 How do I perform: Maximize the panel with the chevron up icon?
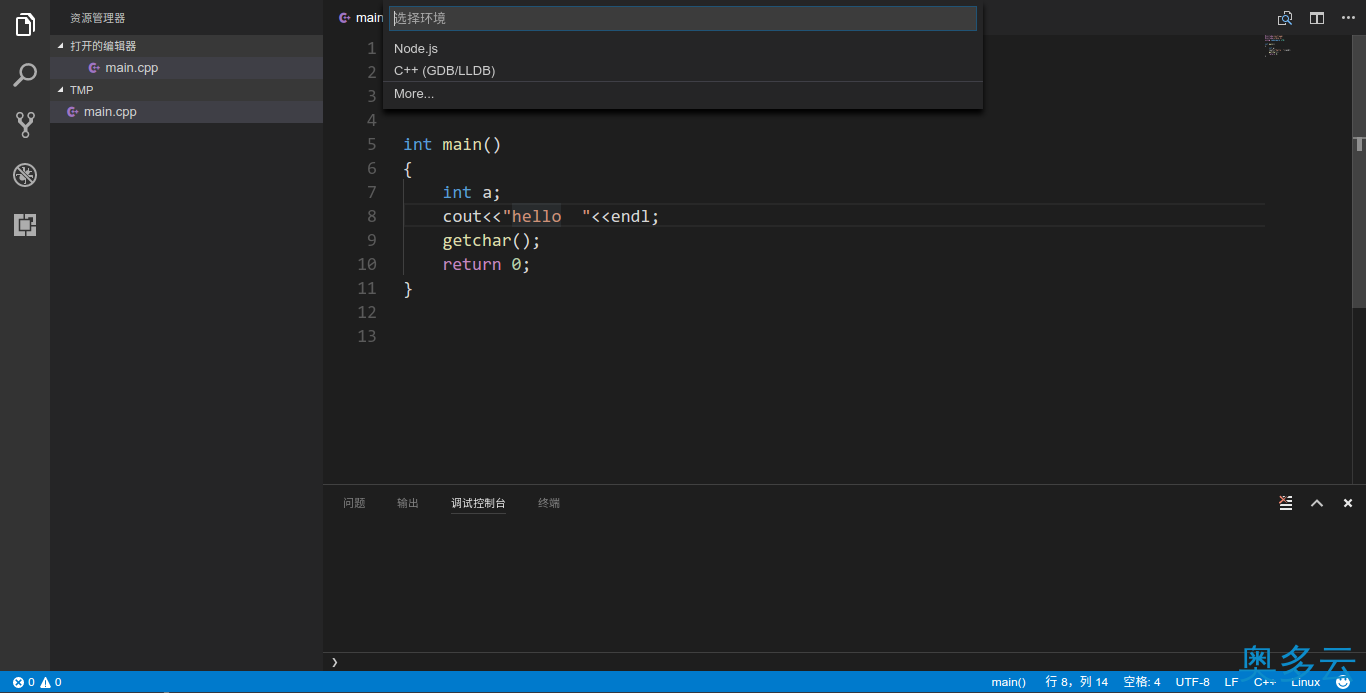[x=1317, y=503]
